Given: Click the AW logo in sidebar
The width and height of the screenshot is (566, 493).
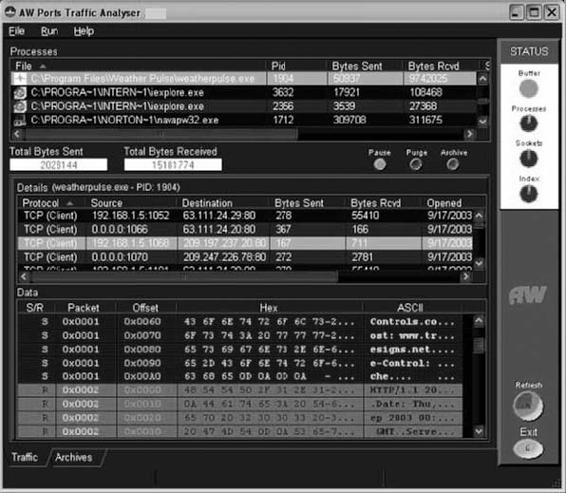Looking at the screenshot, I should tap(528, 296).
